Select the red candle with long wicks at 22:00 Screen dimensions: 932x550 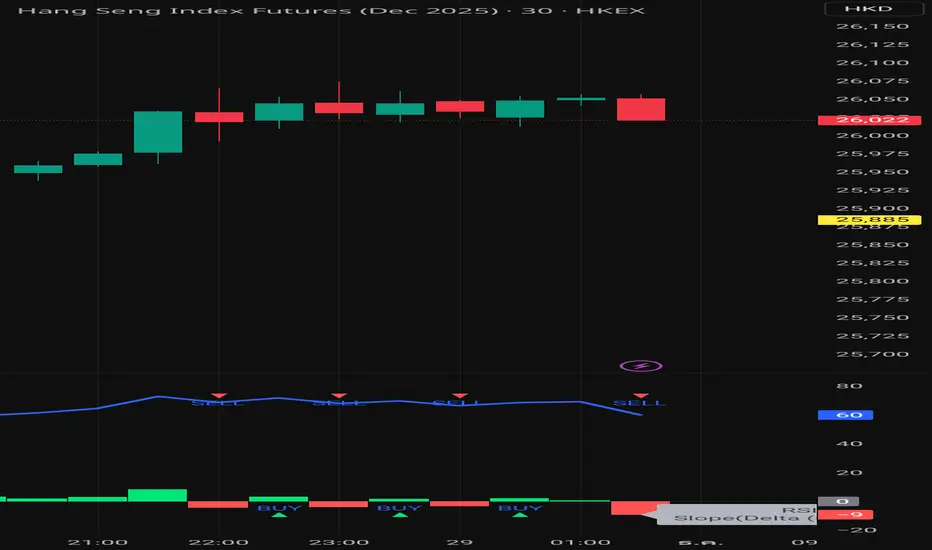coord(219,117)
